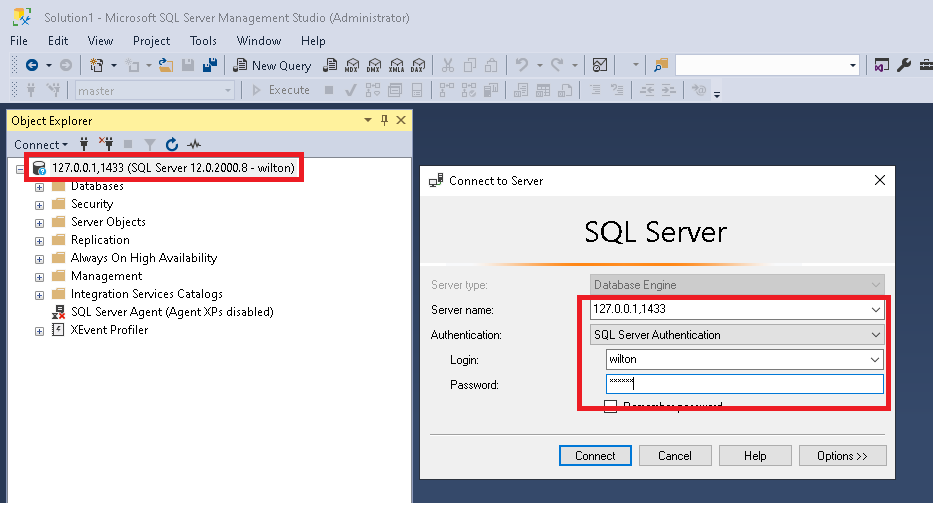The height and width of the screenshot is (506, 933).
Task: Click the XMLA query icon
Action: pyautogui.click(x=396, y=65)
